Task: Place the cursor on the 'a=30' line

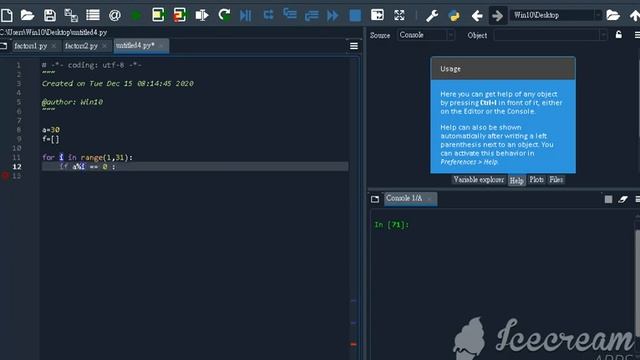Action: (x=51, y=130)
